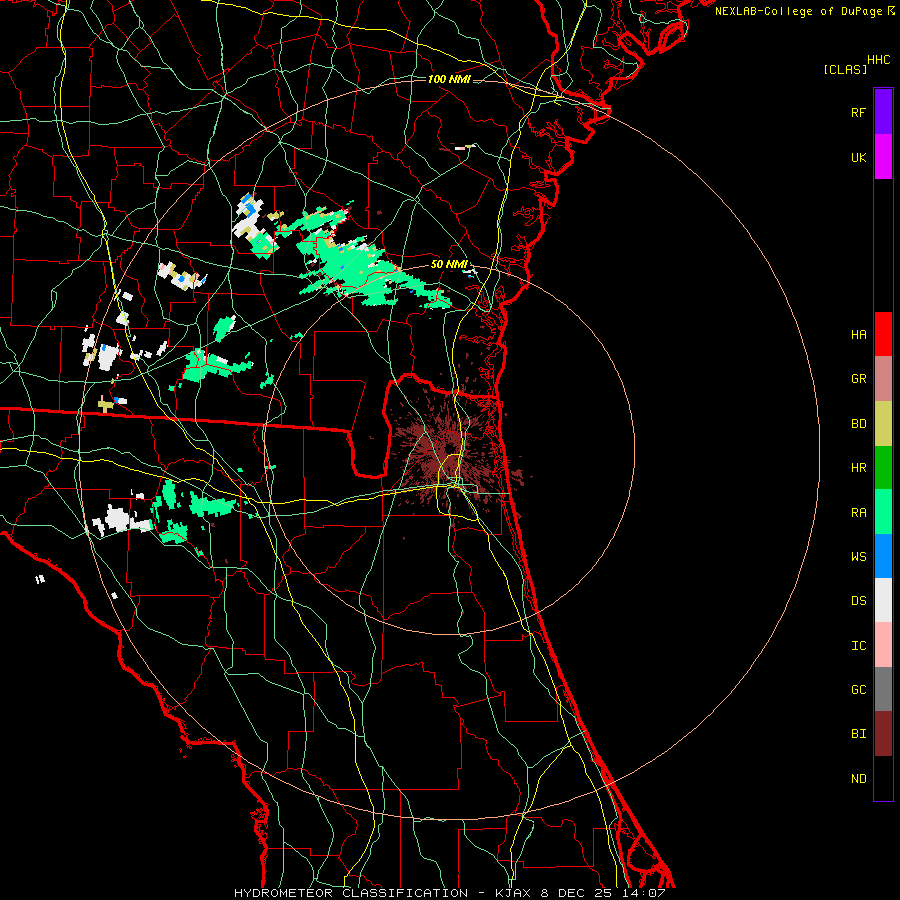This screenshot has height=900, width=900.
Task: Click the ND legend label
Action: tap(858, 779)
